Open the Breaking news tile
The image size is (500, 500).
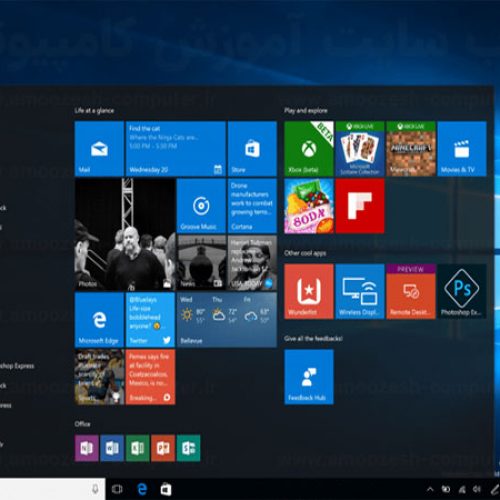pos(150,377)
